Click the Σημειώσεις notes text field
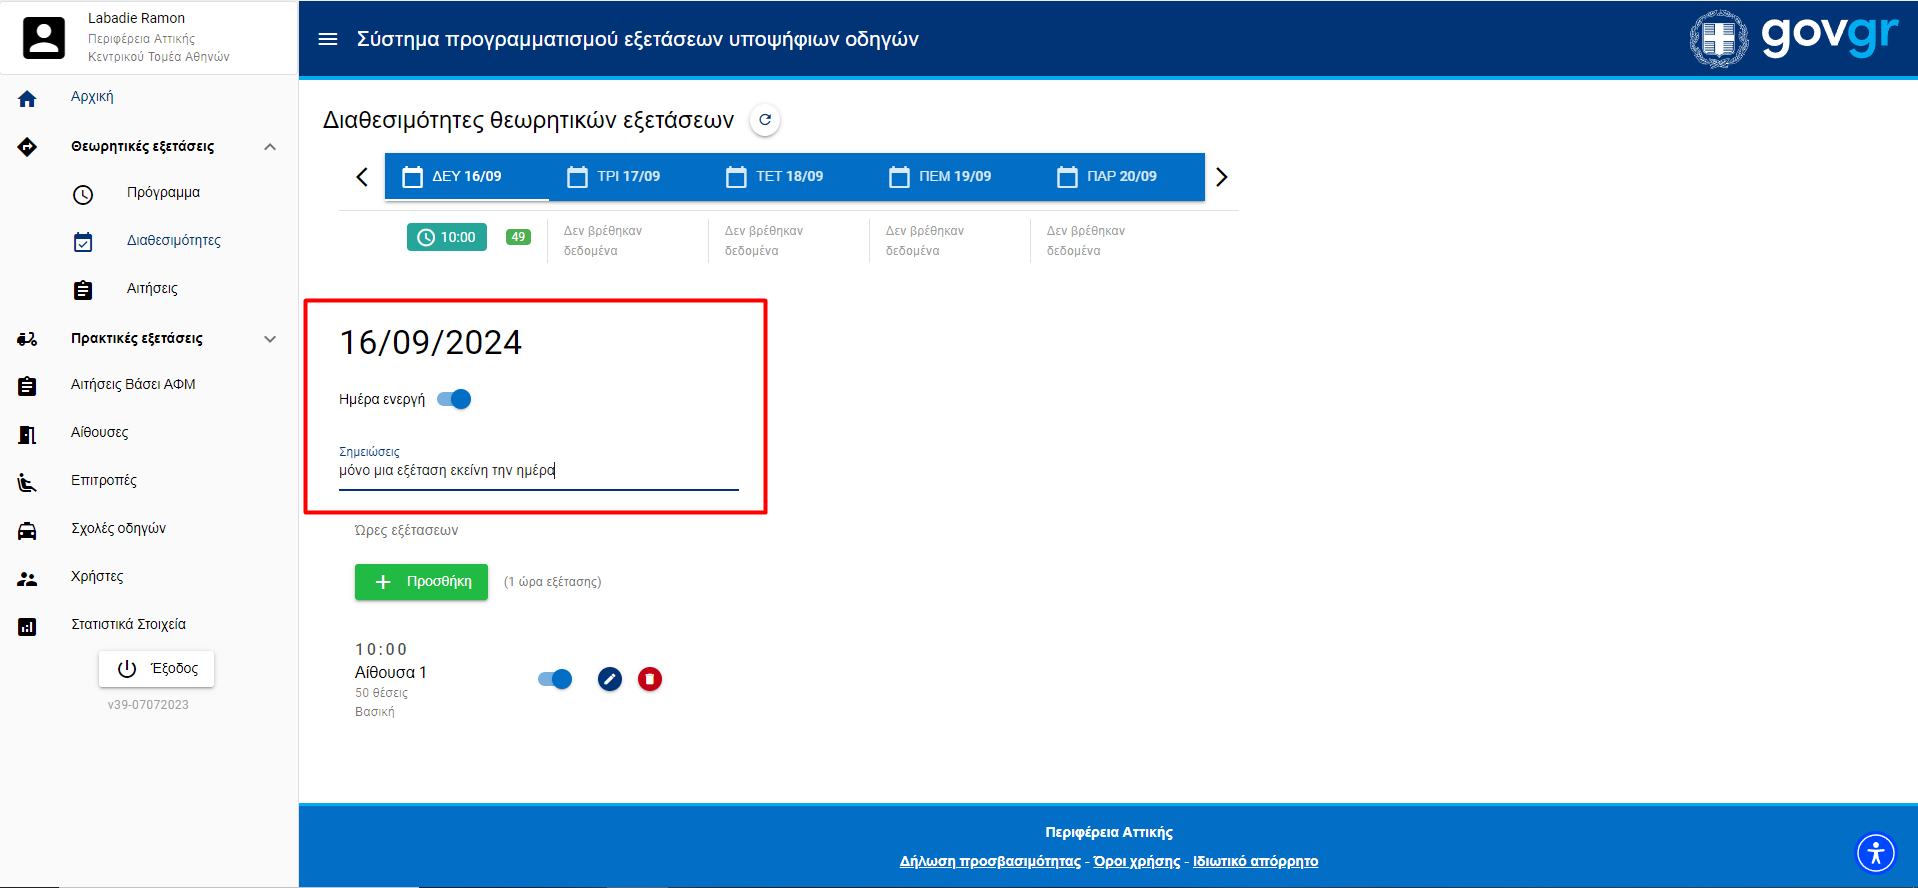The height and width of the screenshot is (888, 1918). 538,471
